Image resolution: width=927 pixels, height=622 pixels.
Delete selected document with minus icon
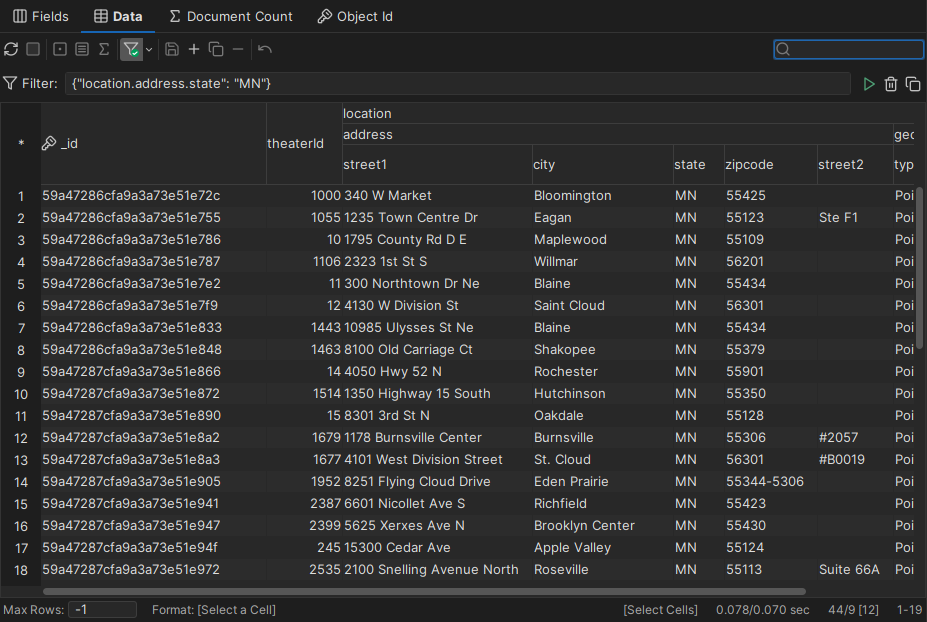[x=238, y=49]
